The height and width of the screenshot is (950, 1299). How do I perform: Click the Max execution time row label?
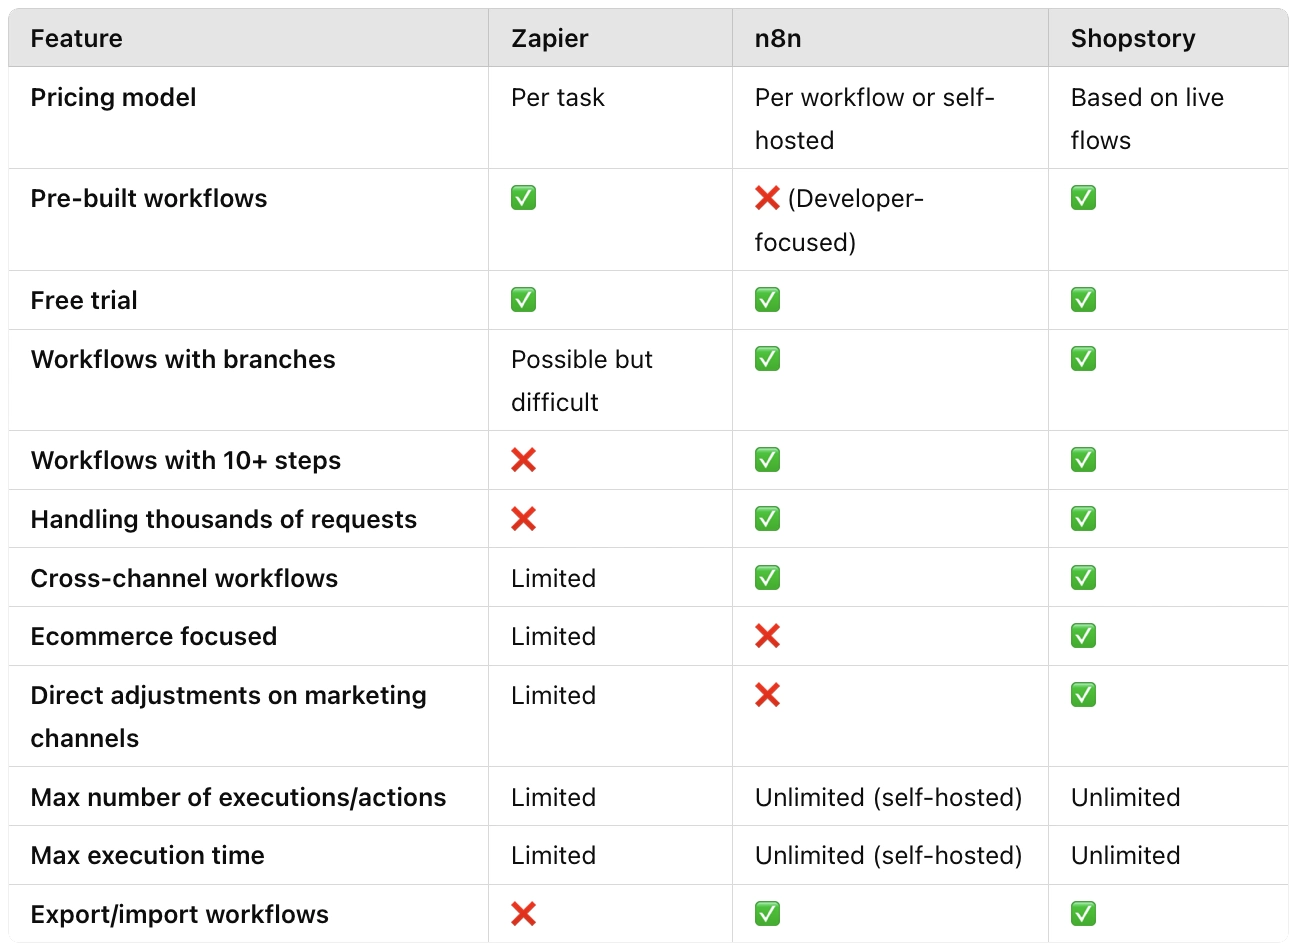[x=147, y=856]
